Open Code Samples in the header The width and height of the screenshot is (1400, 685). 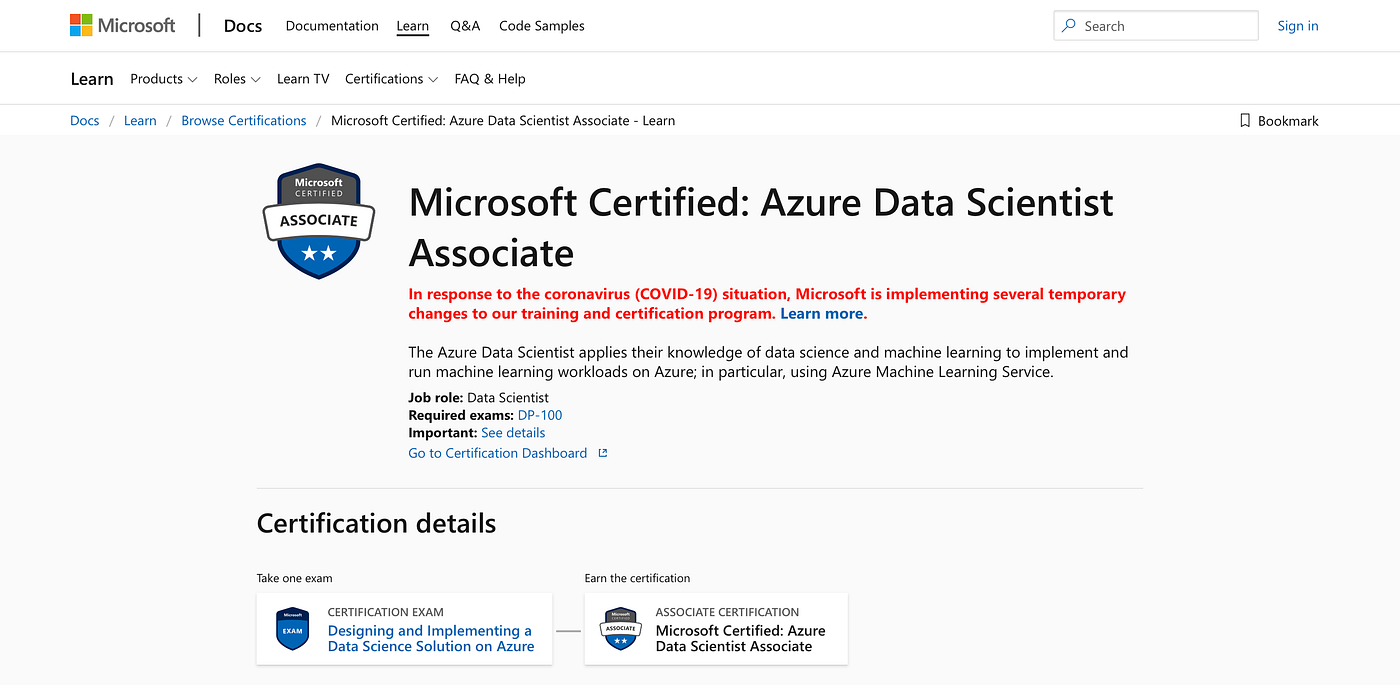click(542, 26)
